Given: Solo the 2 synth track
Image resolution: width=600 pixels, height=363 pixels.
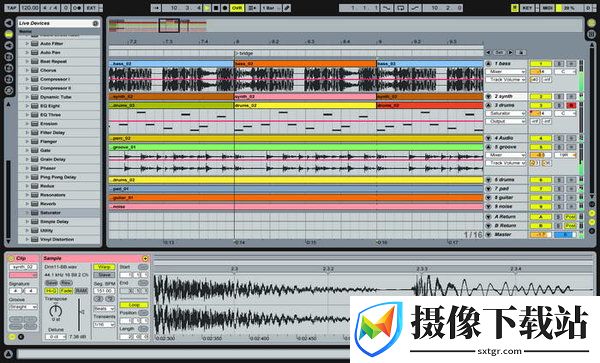Looking at the screenshot, I should click(x=559, y=96).
